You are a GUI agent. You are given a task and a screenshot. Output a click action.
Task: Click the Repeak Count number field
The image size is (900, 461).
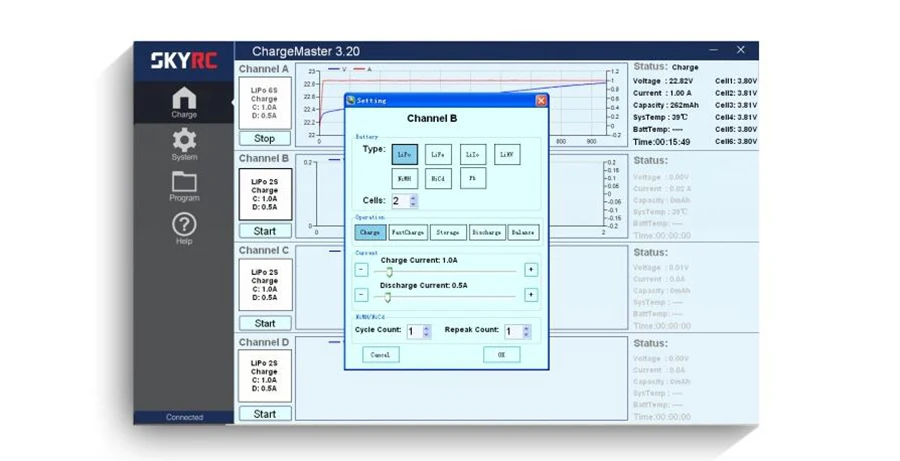click(x=514, y=331)
